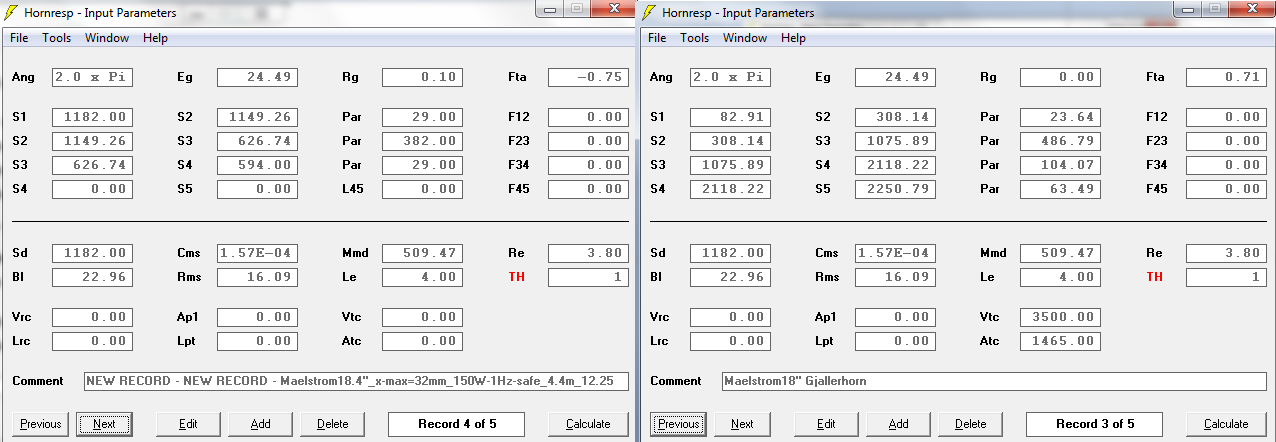Image resolution: width=1276 pixels, height=442 pixels.
Task: Click Calculate button in Record 4 window
Action: (588, 424)
